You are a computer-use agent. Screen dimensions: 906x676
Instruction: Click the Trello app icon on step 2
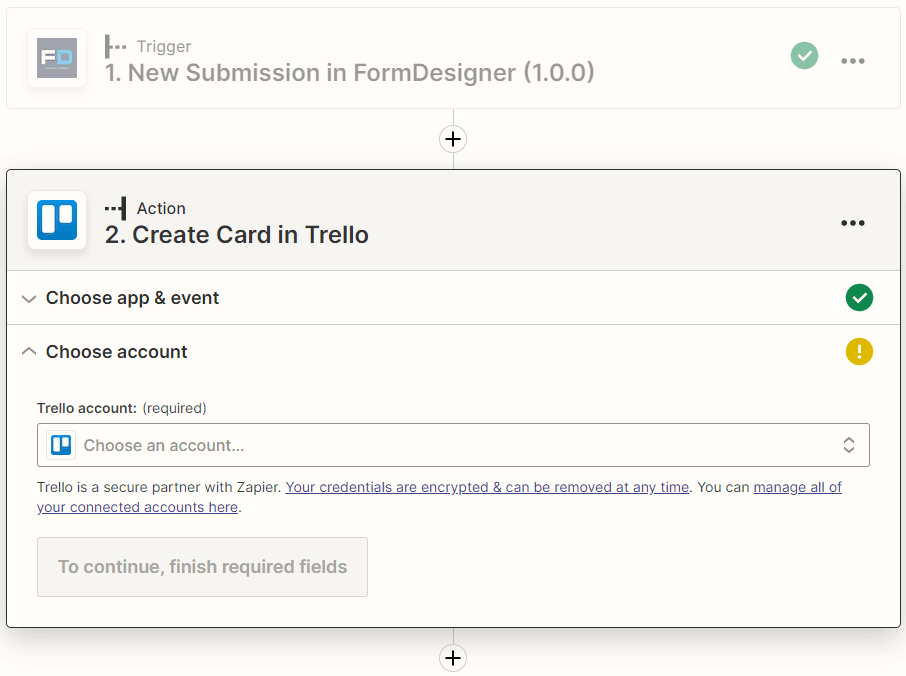[x=57, y=221]
